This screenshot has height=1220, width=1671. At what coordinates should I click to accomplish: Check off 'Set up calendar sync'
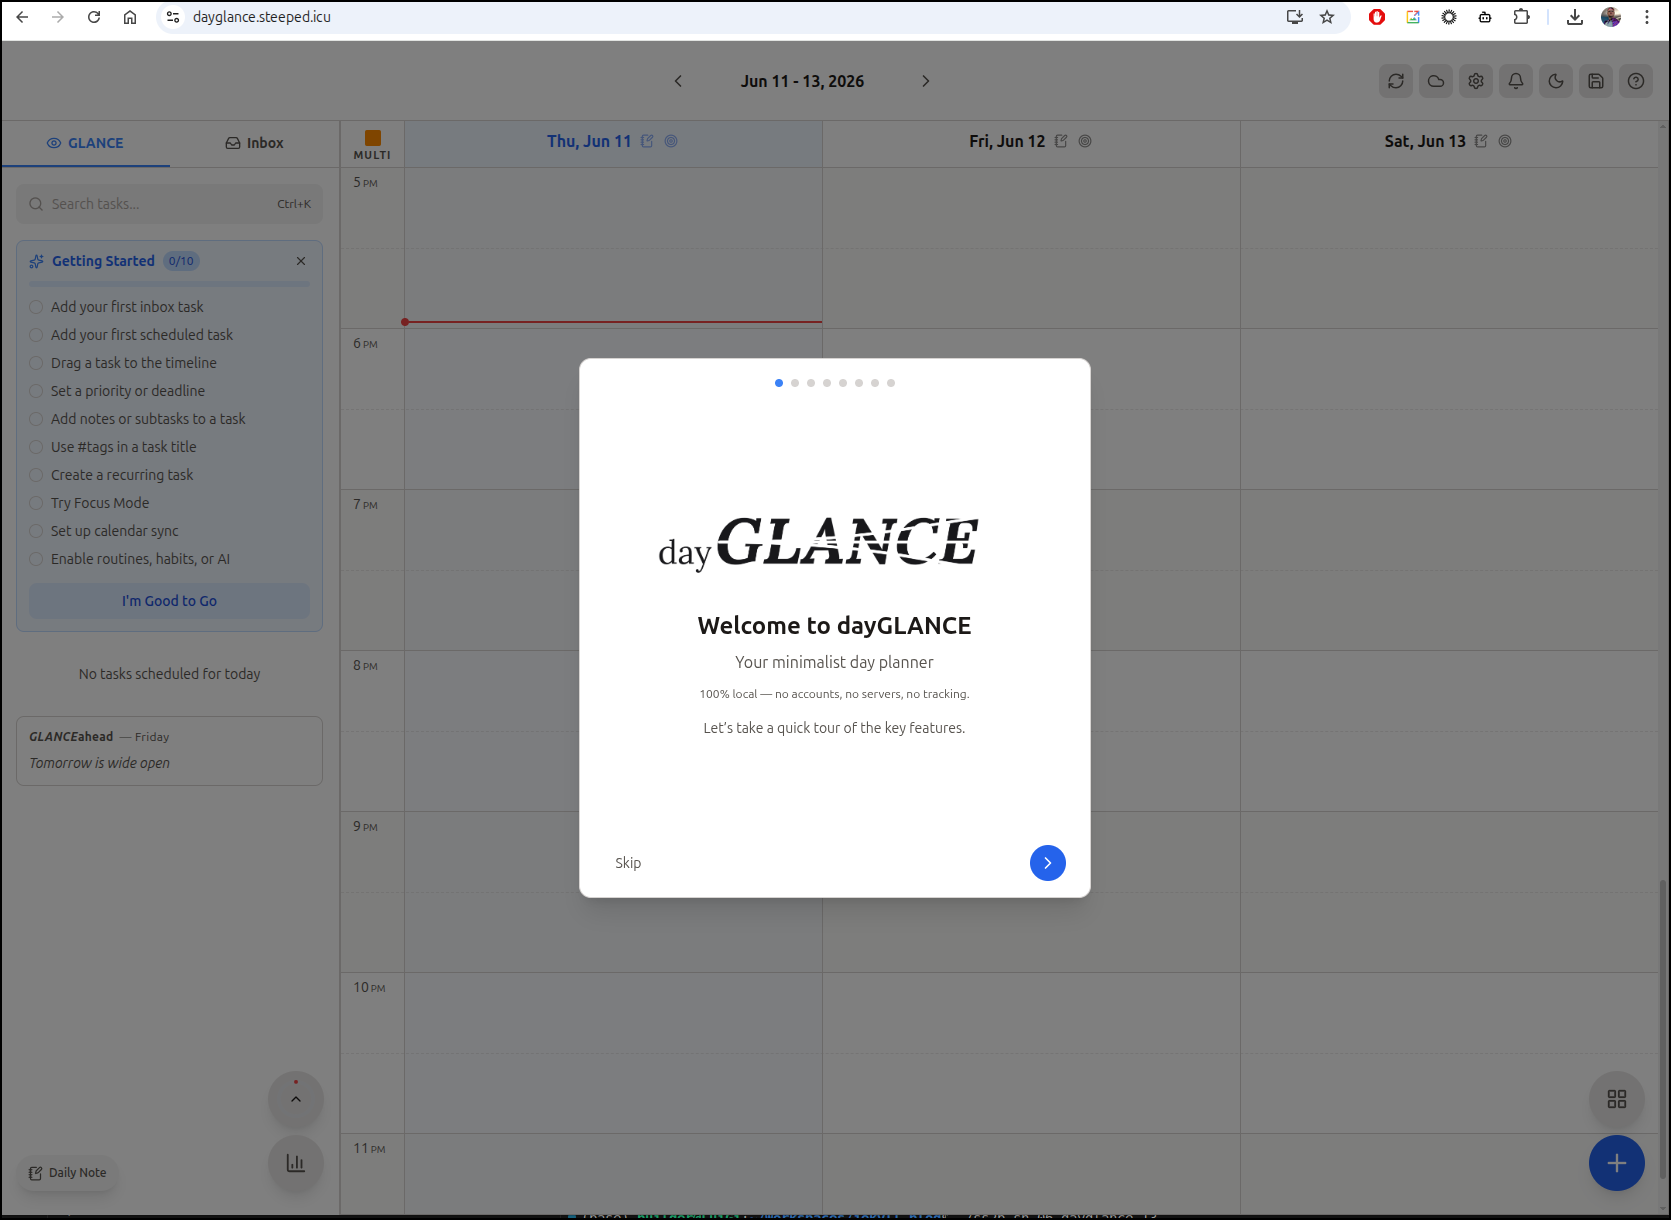pos(36,531)
